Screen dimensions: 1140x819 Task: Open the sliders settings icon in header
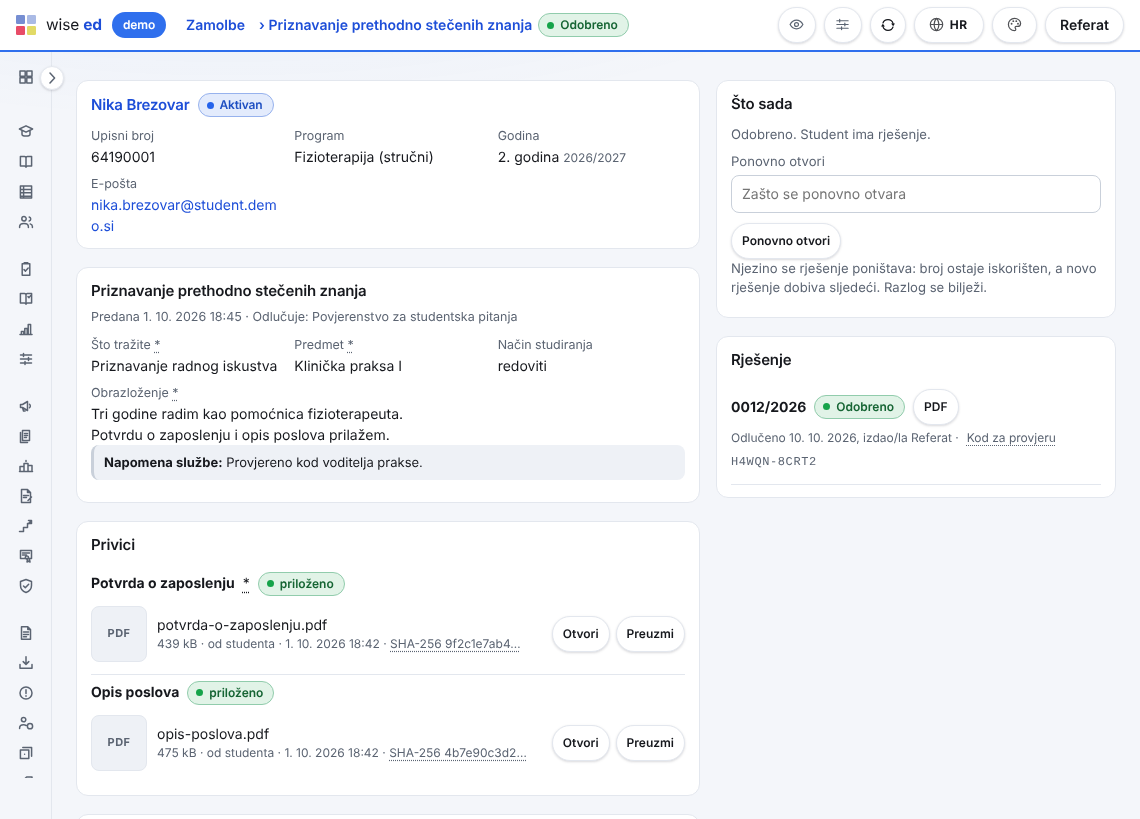click(x=843, y=25)
